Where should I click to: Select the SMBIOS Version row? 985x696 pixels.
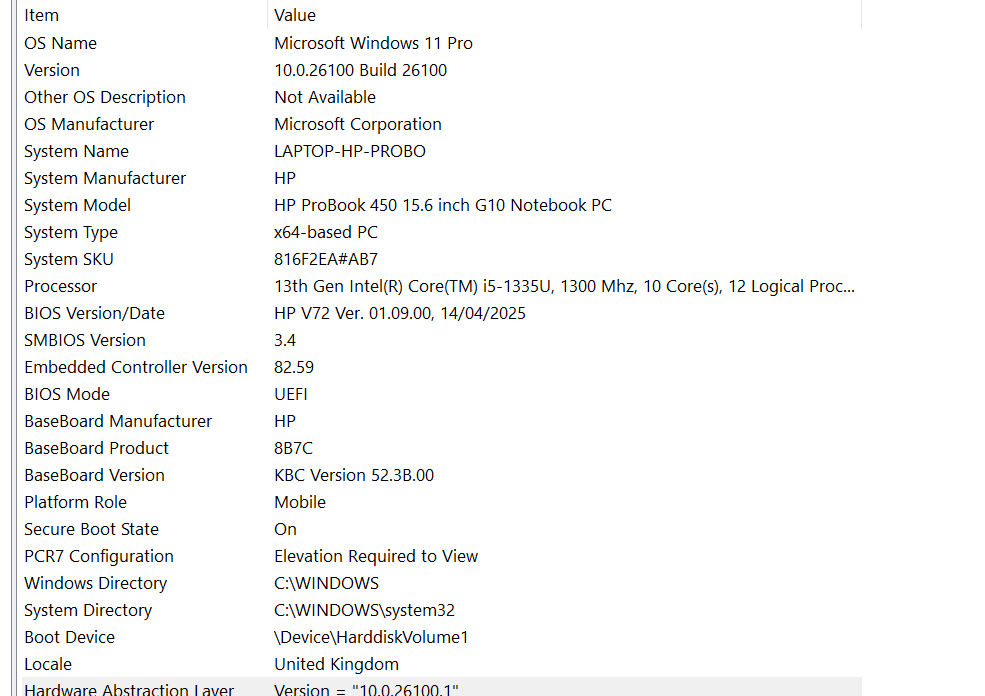(442, 340)
